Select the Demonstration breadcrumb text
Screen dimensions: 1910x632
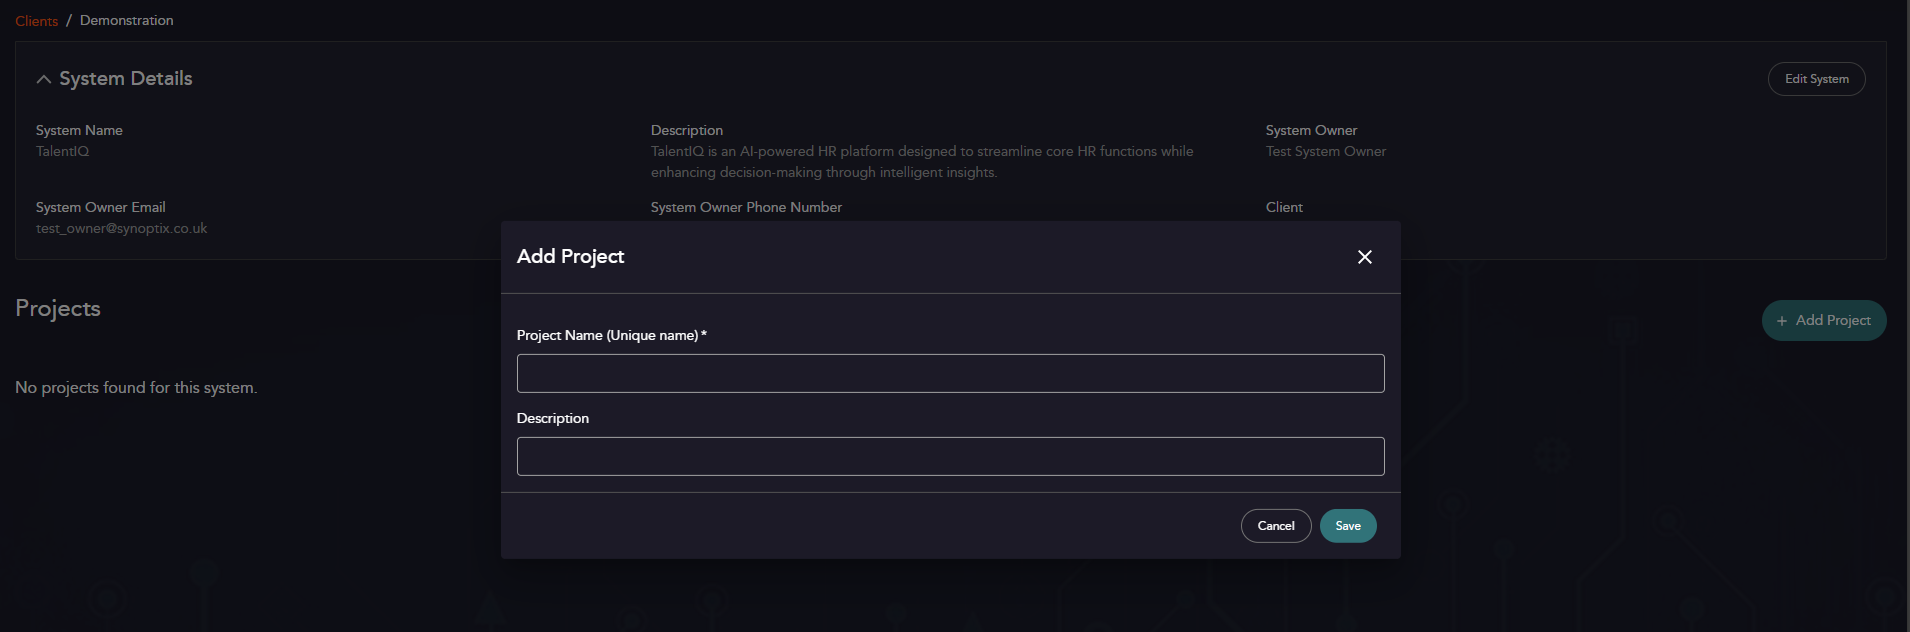tap(127, 20)
